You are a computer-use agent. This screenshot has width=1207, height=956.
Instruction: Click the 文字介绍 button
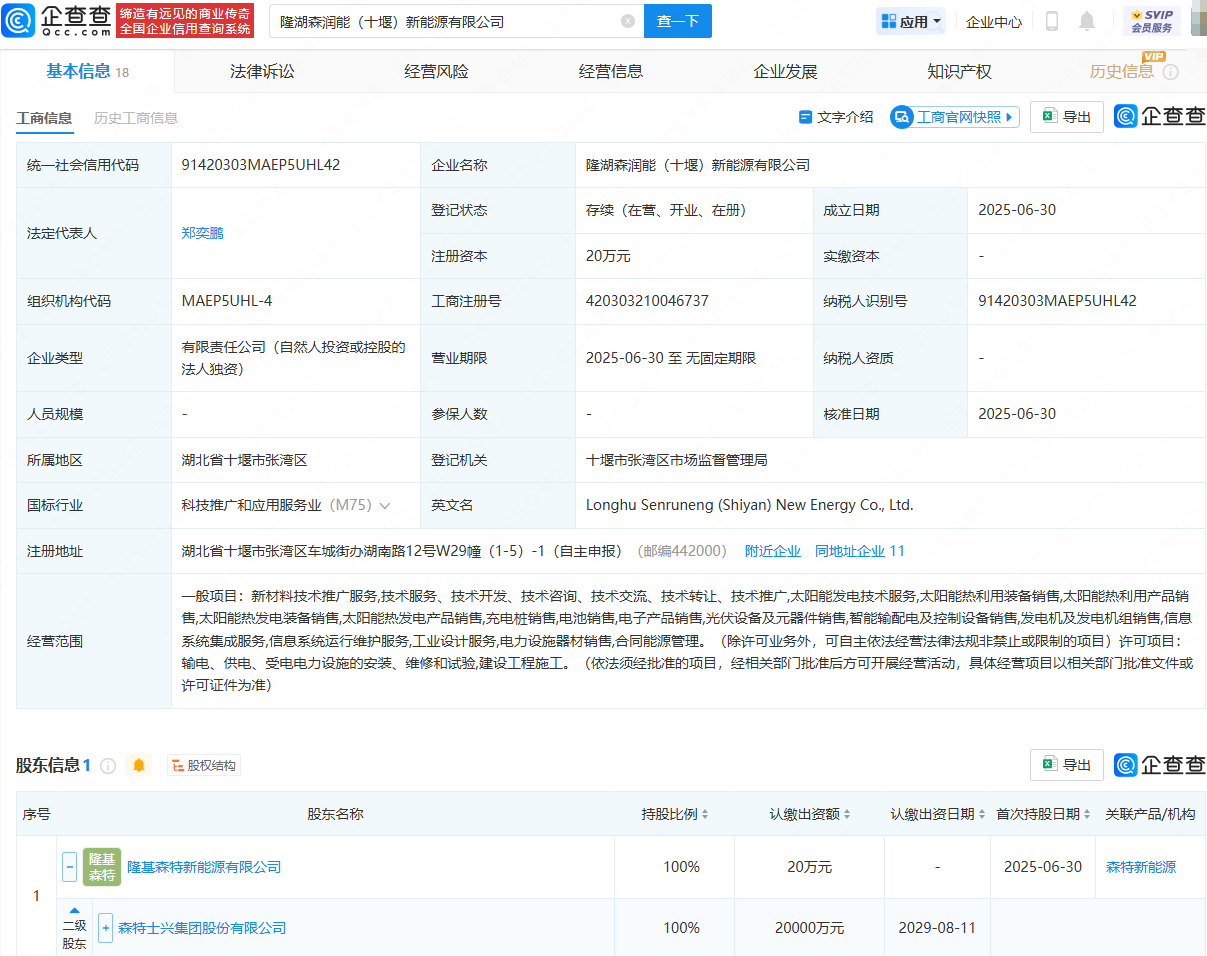(x=836, y=117)
